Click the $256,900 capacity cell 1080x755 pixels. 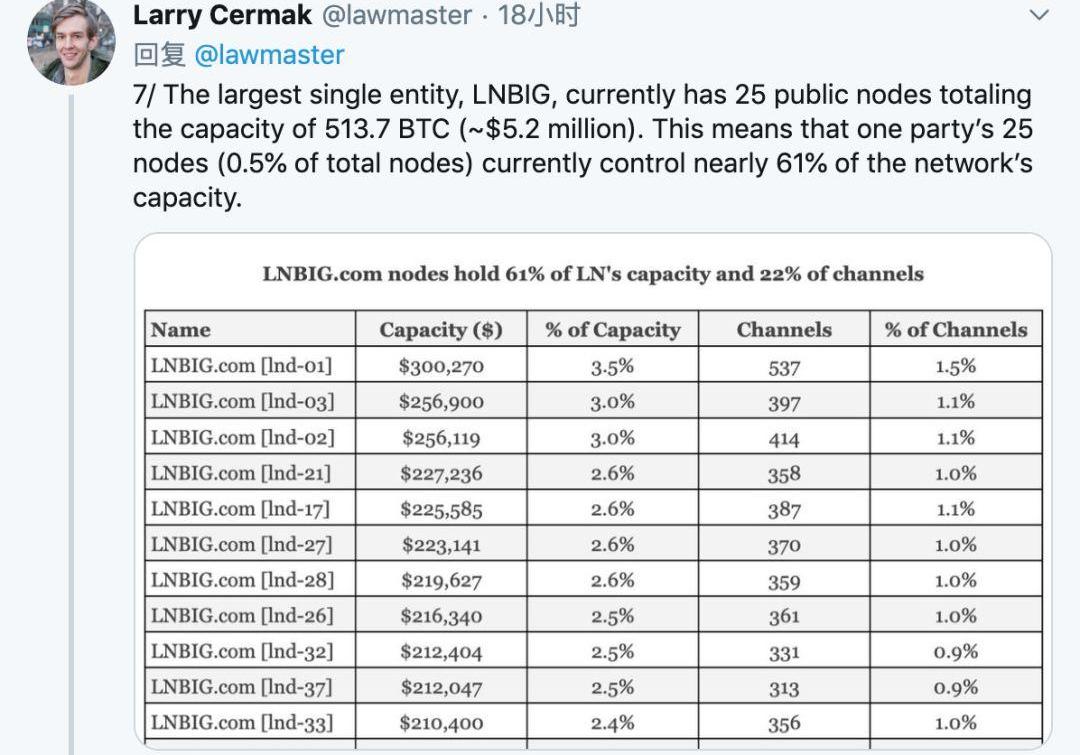(440, 402)
